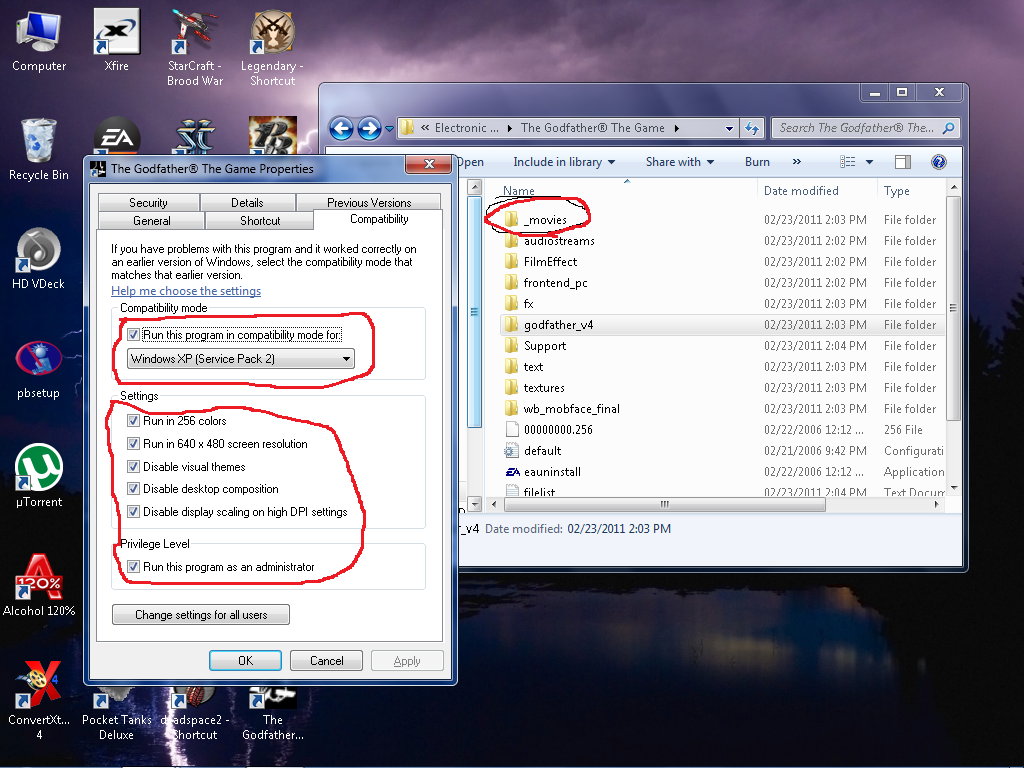Click Burn in Explorer toolbar

757,162
